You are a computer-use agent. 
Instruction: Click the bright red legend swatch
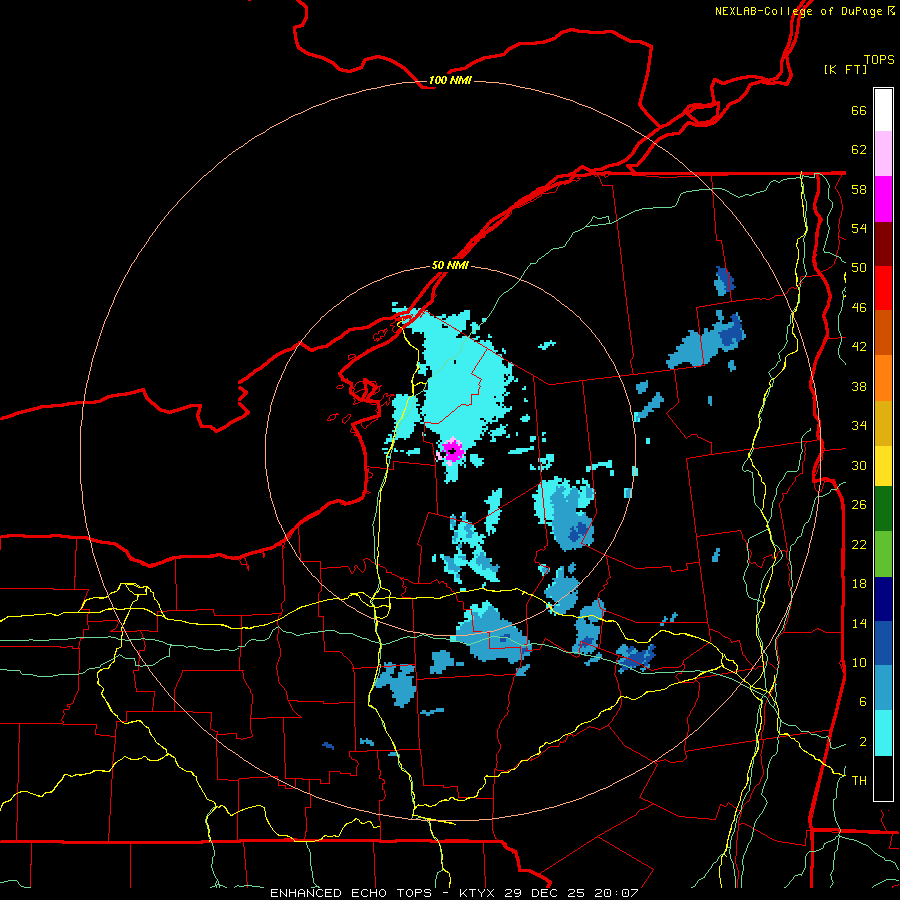coord(883,288)
